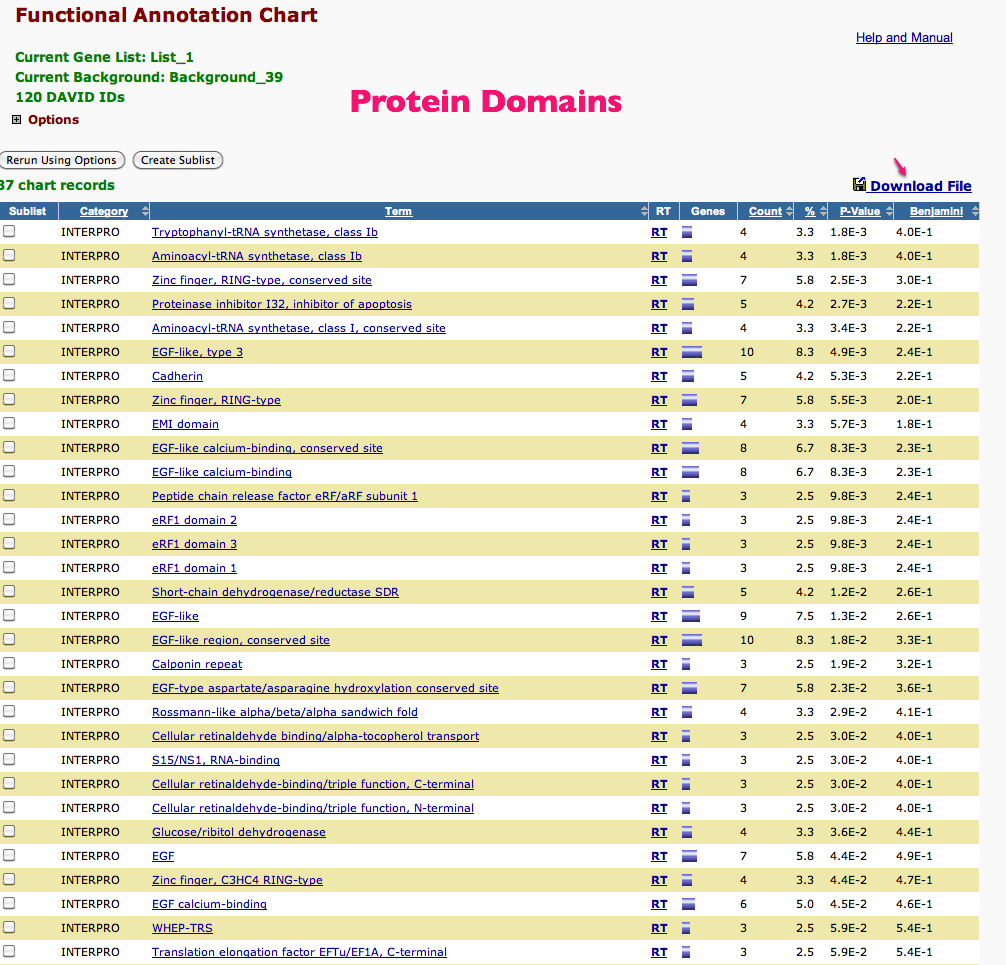Open the EGF-like calcium-binding term link

point(221,472)
